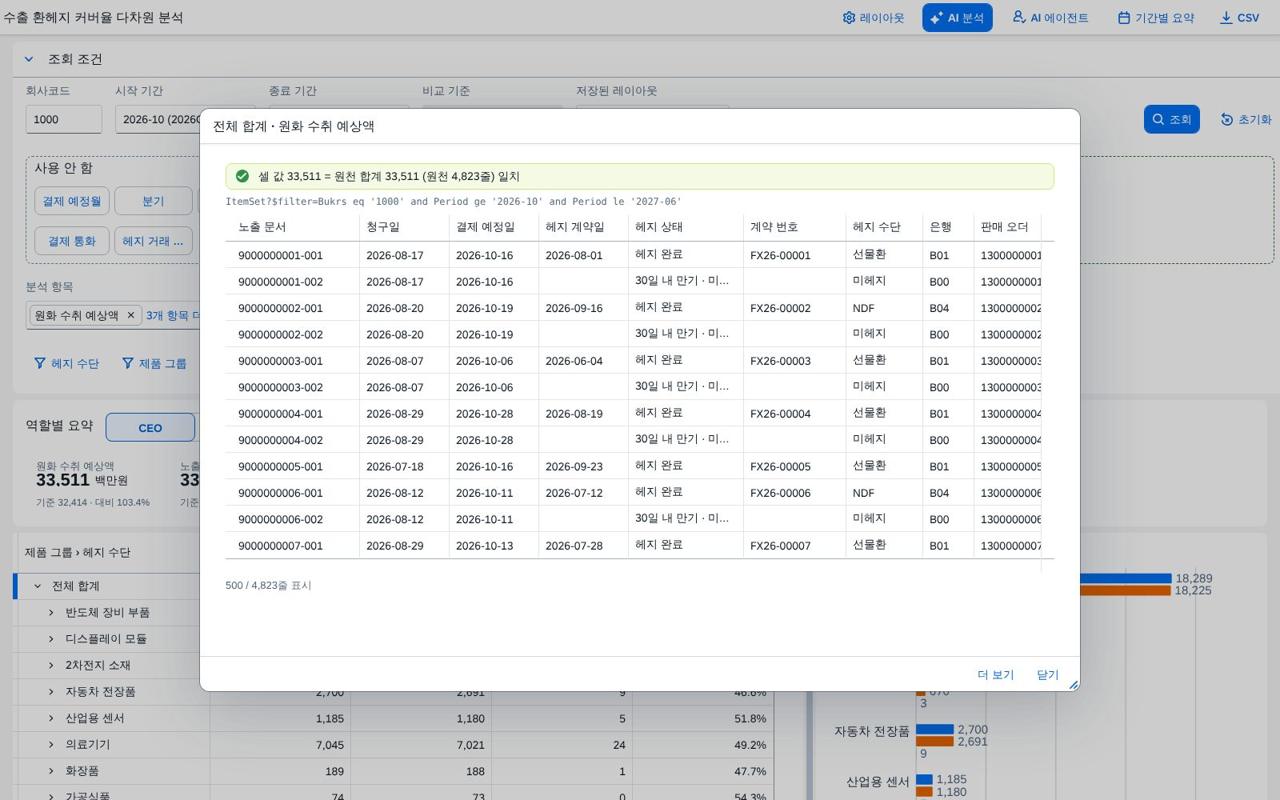The width and height of the screenshot is (1280, 800).
Task: Click the 조회 search button
Action: tap(1171, 119)
